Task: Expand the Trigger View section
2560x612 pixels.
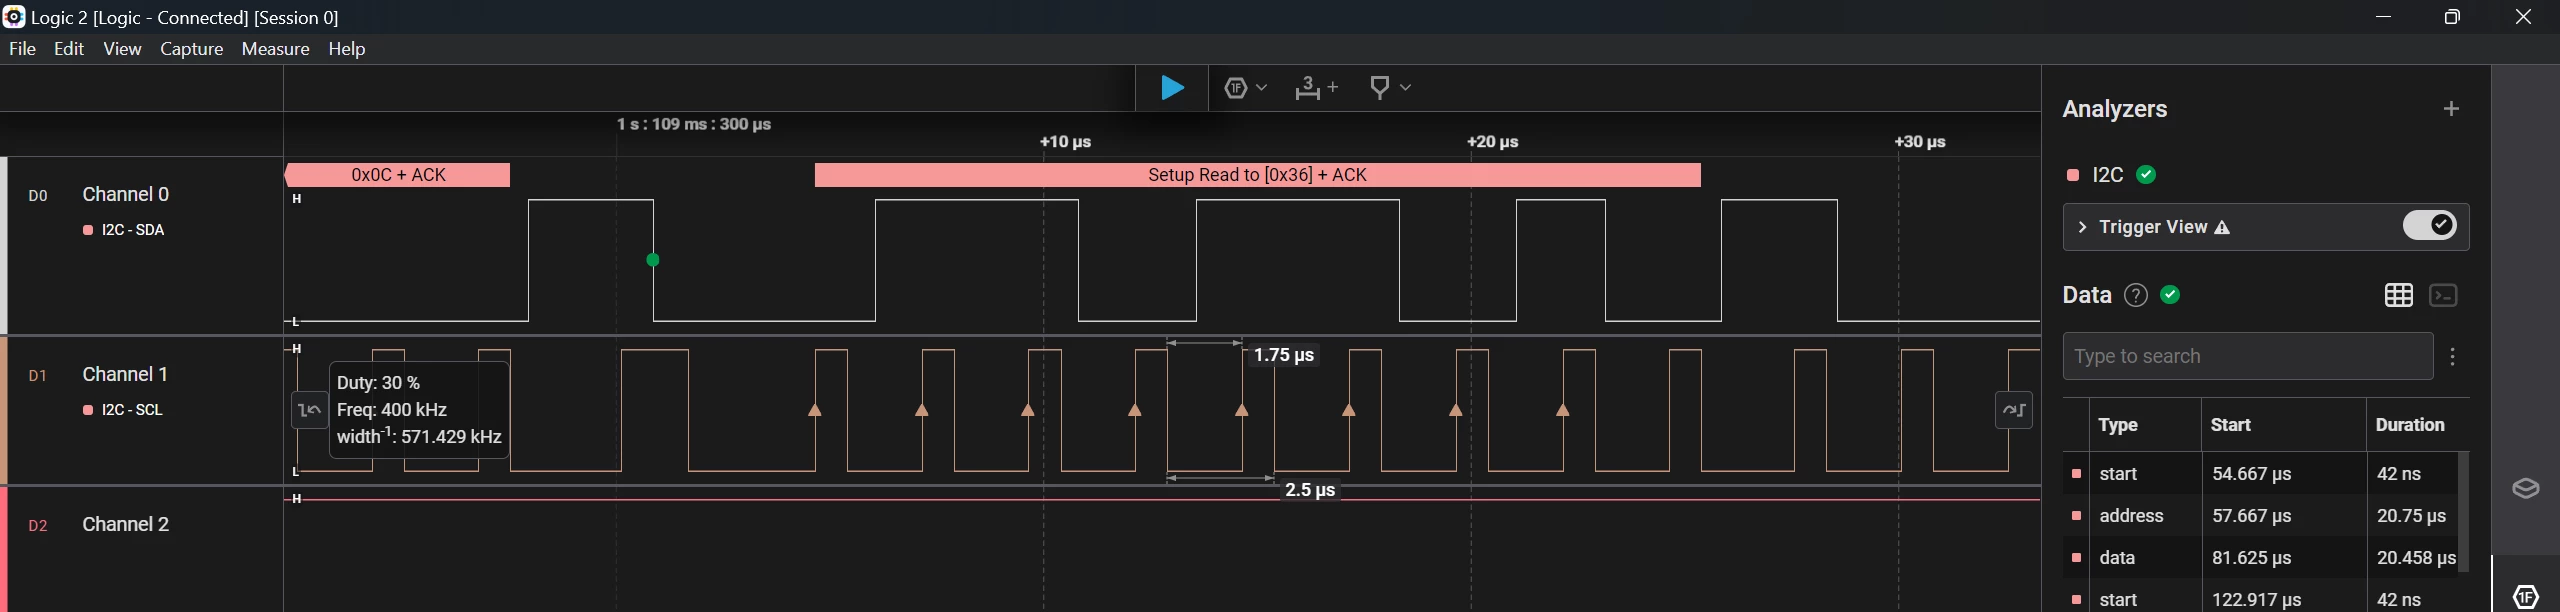Action: pyautogui.click(x=2082, y=227)
